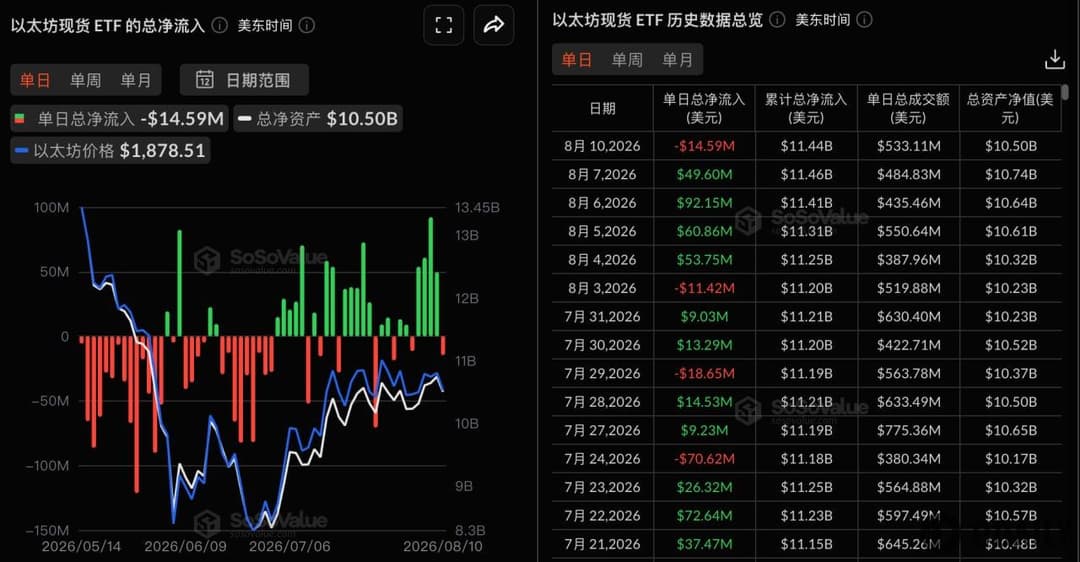Select 单日 tab in the chart panel

(x=35, y=80)
